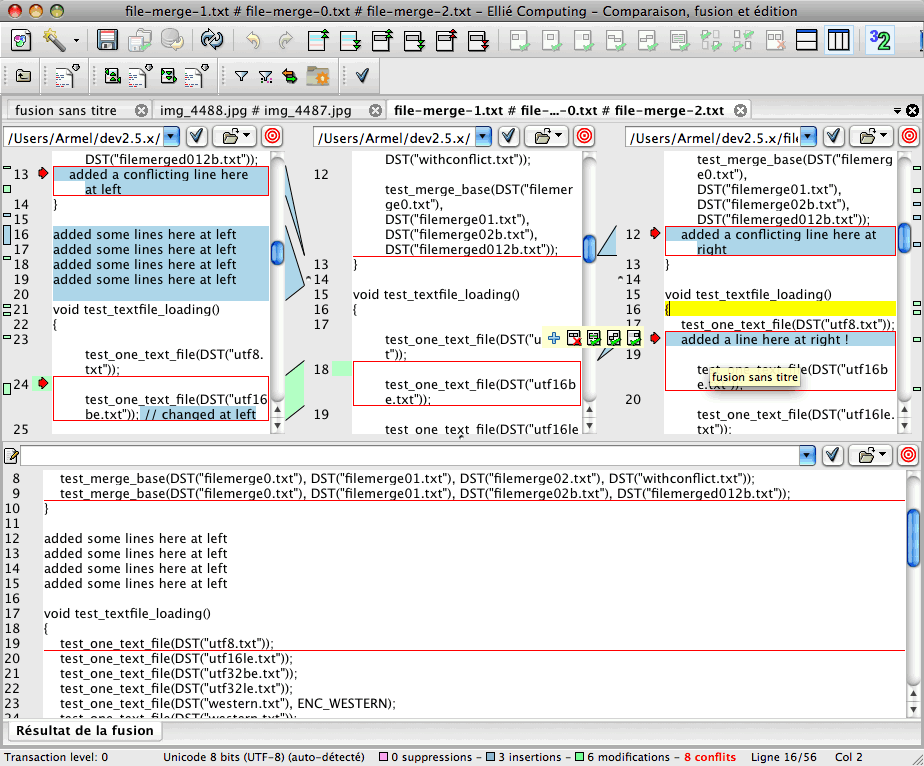924x766 pixels.
Task: Click the new comparison document icon
Action: pyautogui.click(x=21, y=41)
